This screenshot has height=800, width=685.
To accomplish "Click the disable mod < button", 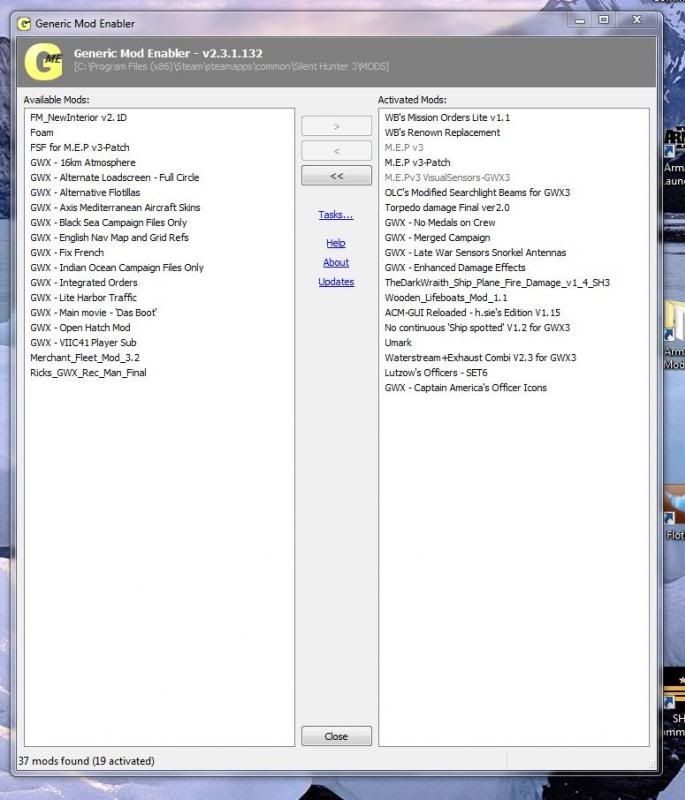I will click(336, 151).
